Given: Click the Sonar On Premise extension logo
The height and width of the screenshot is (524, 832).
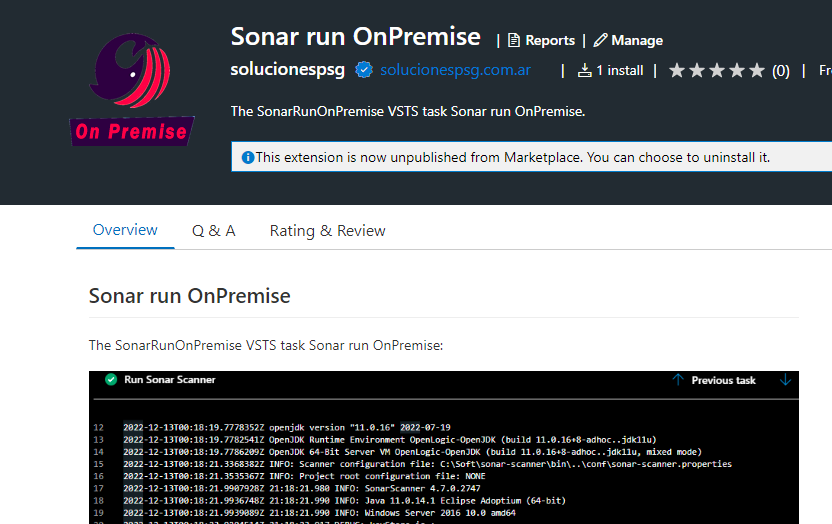Looking at the screenshot, I should 132,89.
